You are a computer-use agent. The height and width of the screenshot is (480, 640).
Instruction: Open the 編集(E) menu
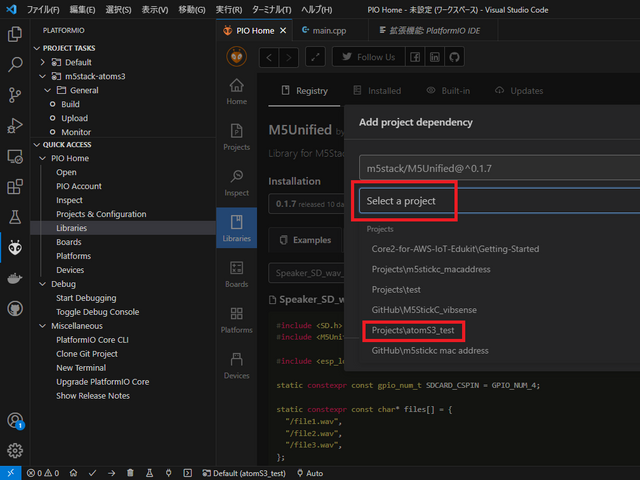82,9
